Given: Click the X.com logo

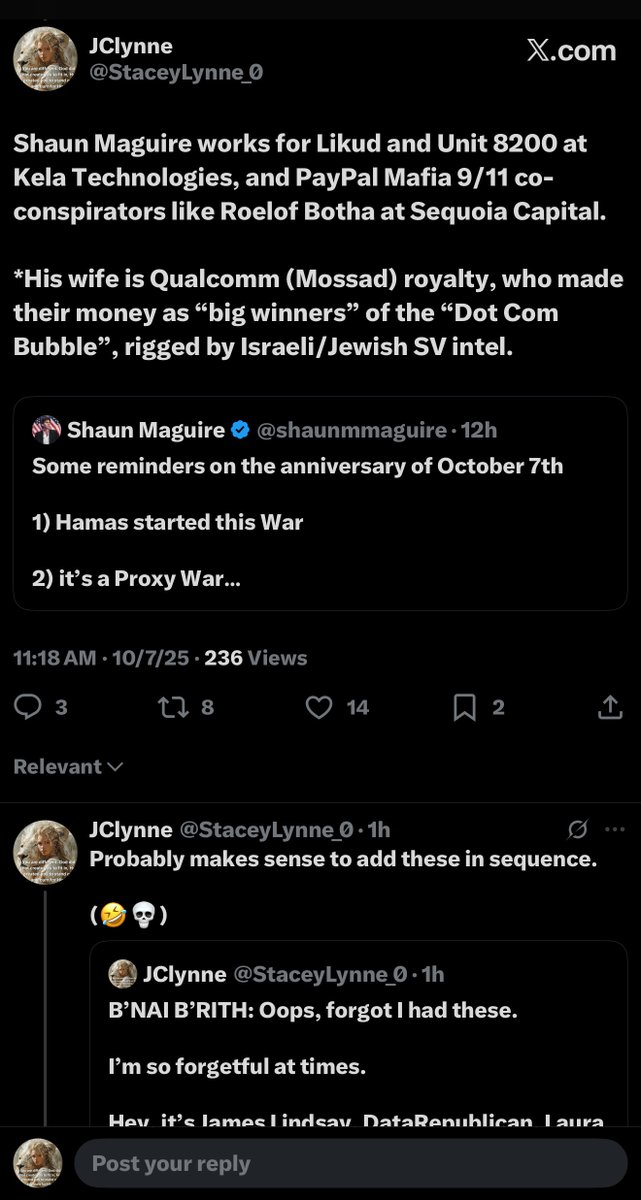Looking at the screenshot, I should (x=571, y=51).
